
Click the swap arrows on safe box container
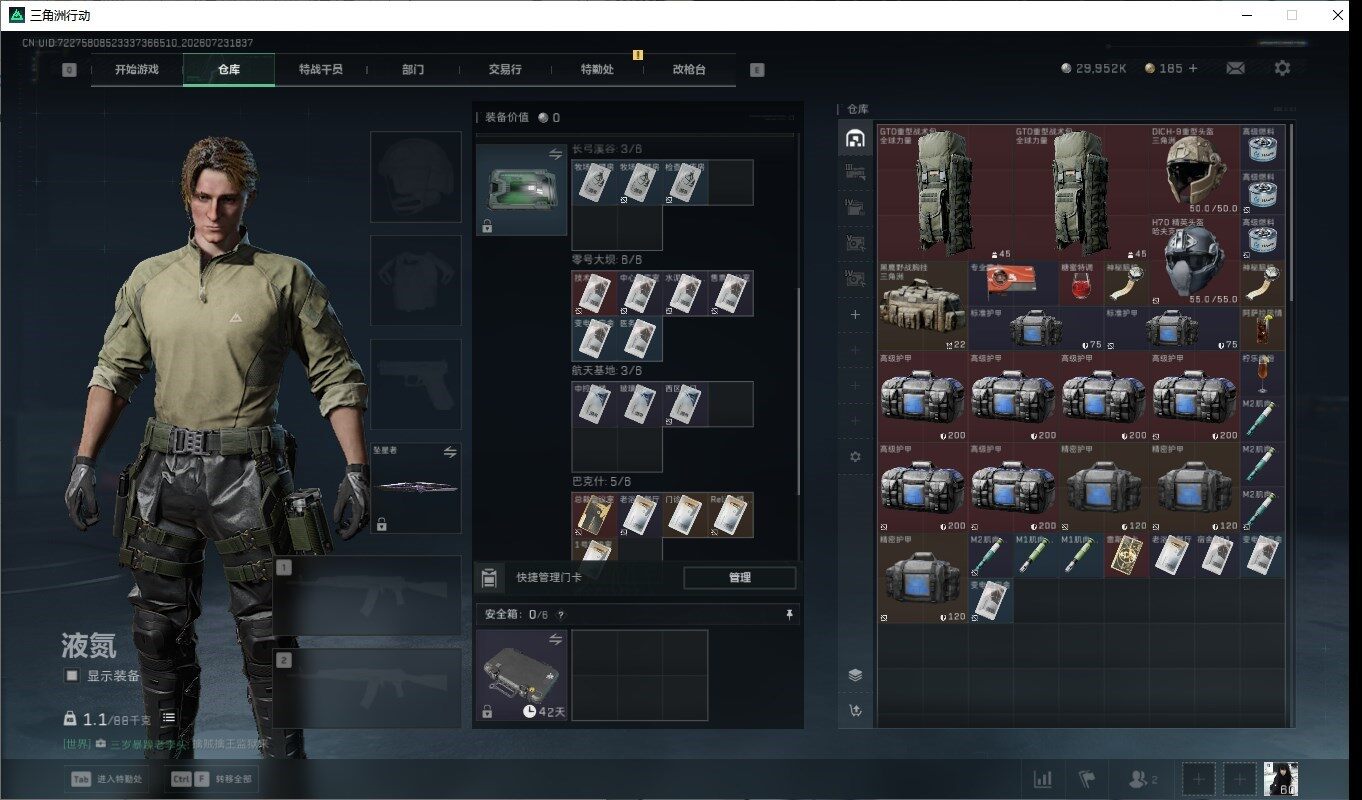(556, 638)
